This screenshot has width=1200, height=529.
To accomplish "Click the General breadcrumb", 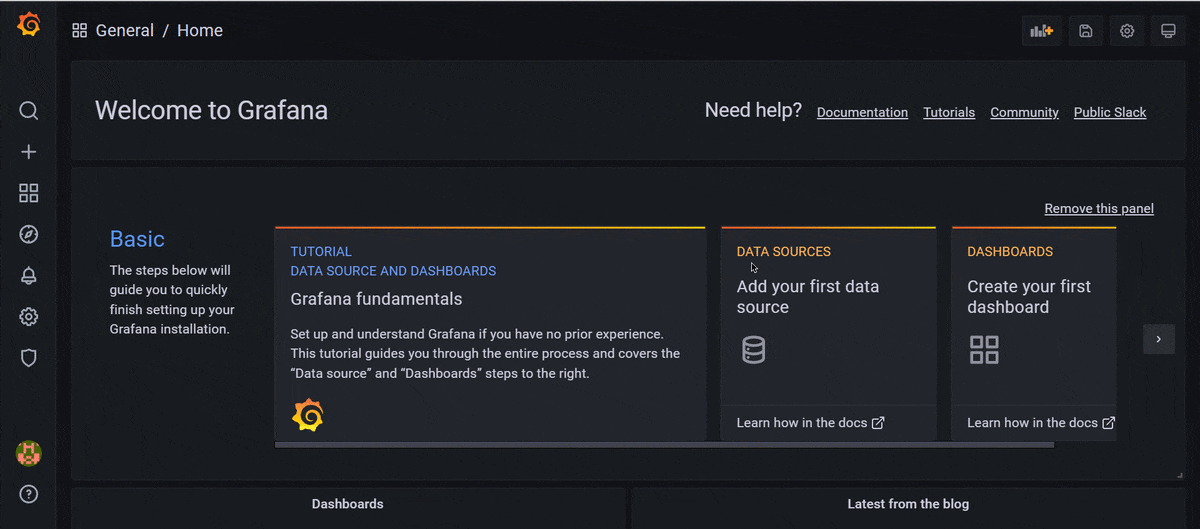I will coord(125,31).
